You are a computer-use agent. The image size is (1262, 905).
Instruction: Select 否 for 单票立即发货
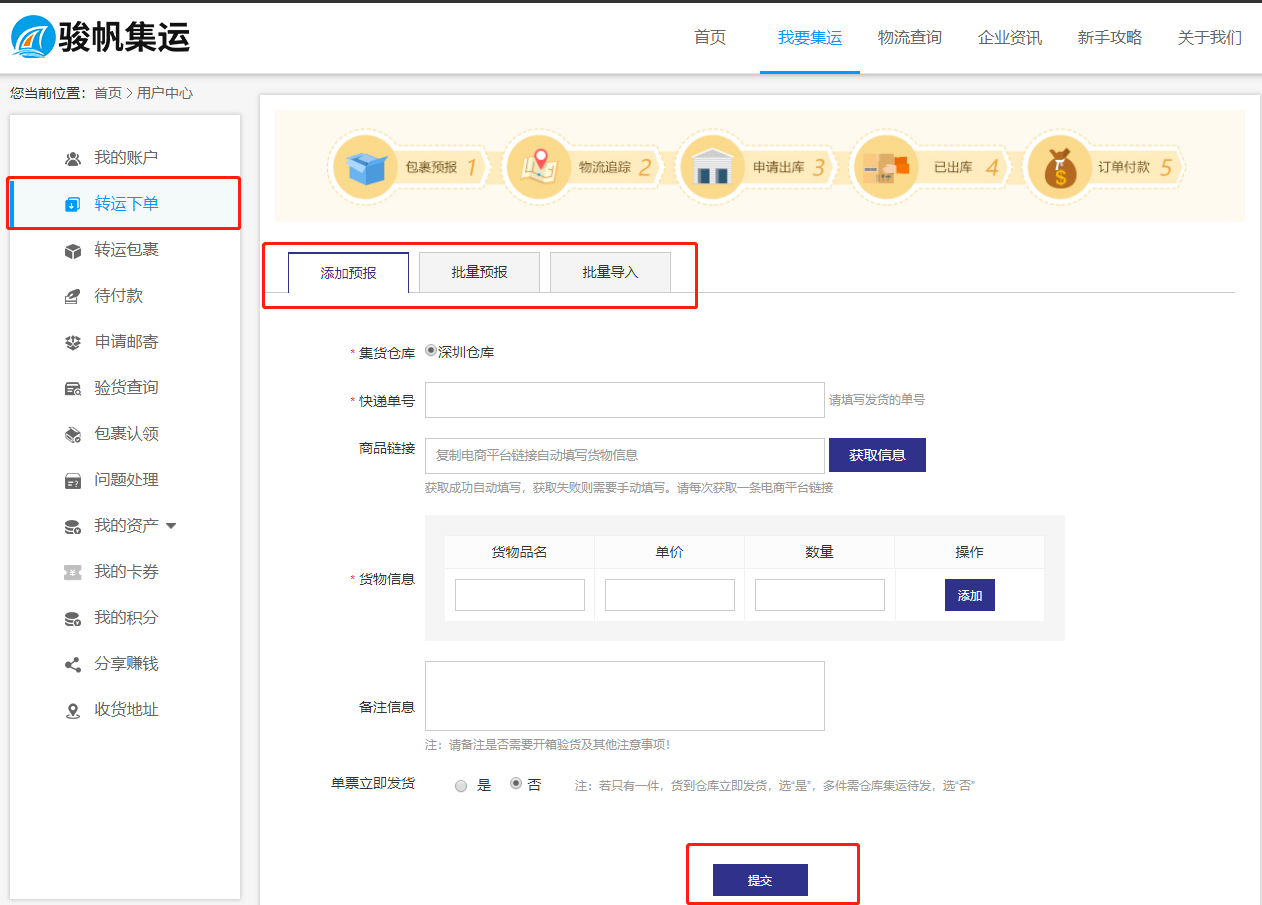click(516, 784)
